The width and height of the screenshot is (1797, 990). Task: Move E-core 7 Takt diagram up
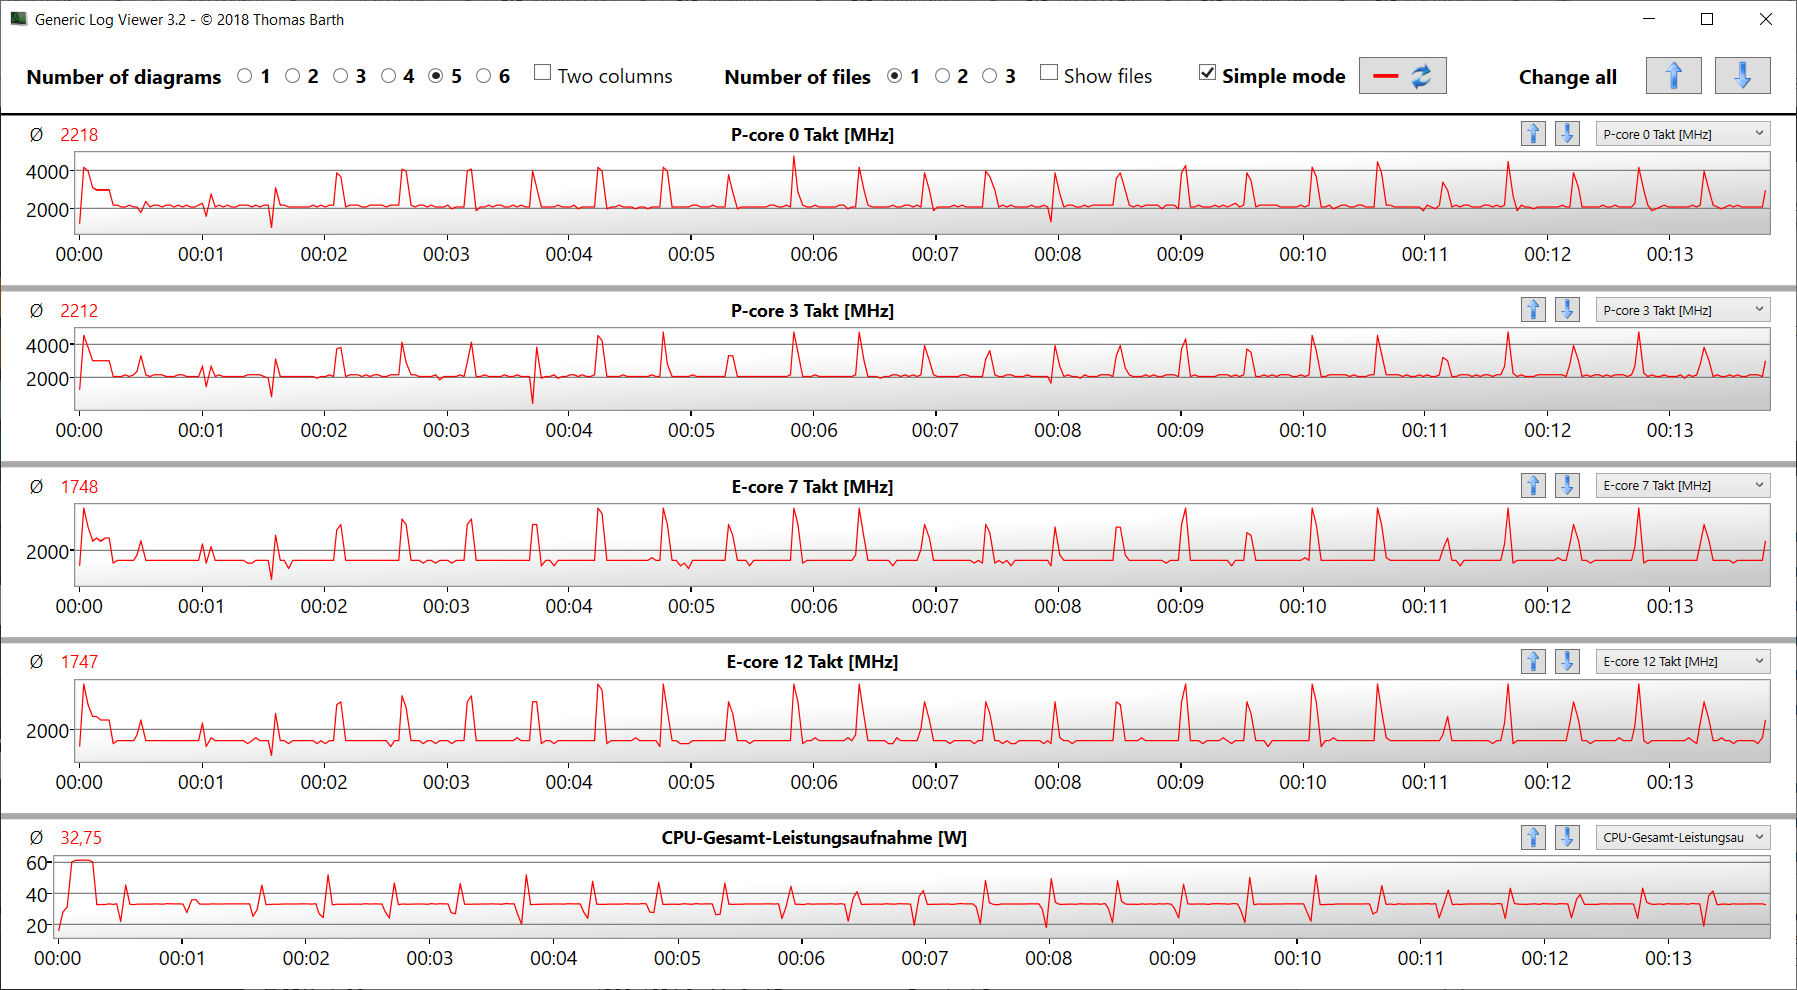point(1533,486)
